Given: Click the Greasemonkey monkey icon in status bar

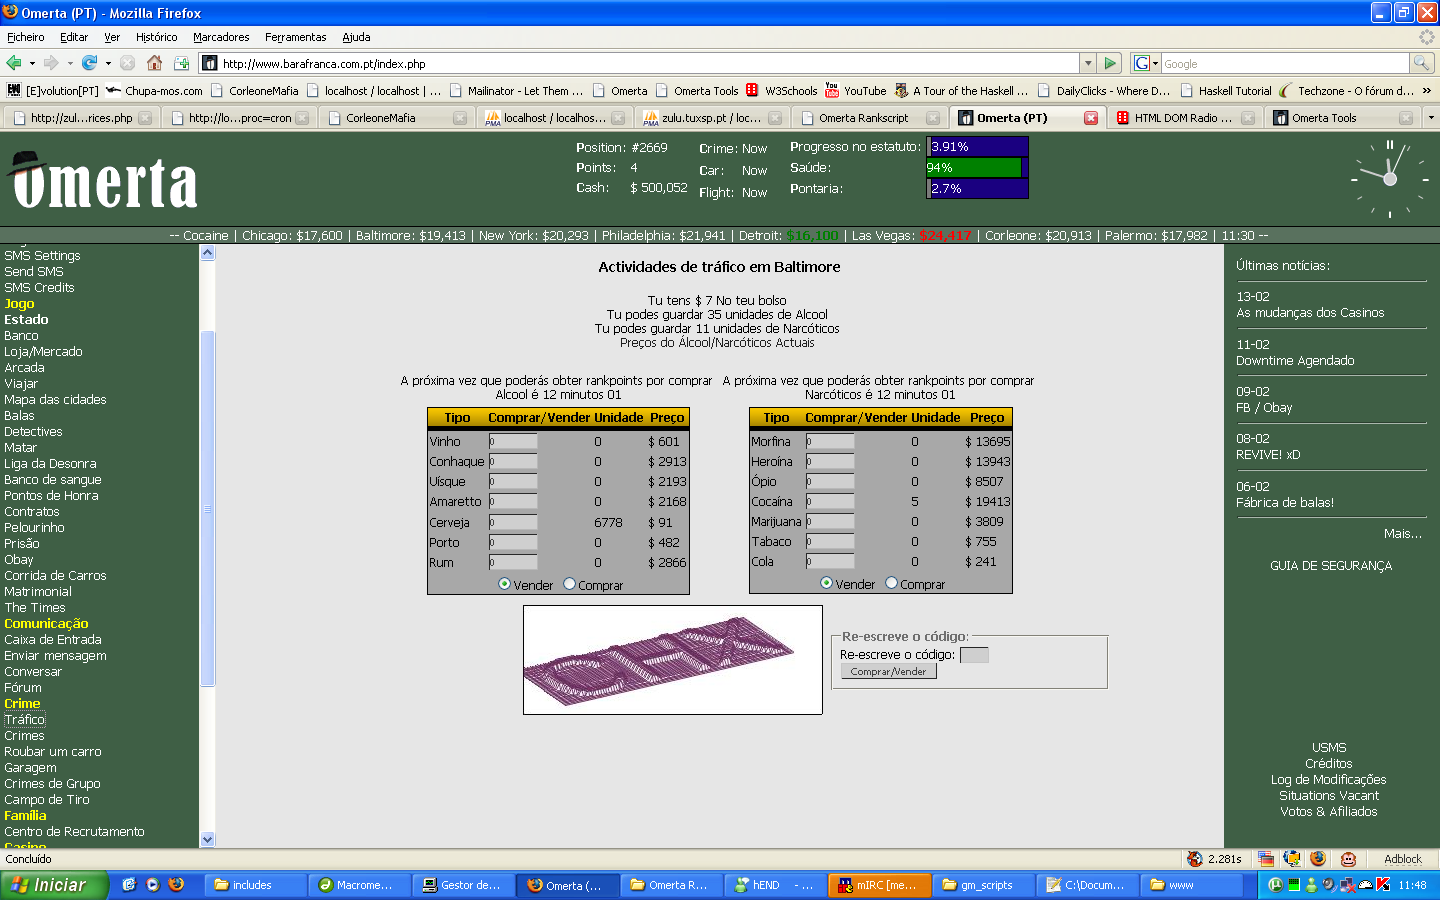Looking at the screenshot, I should tap(1348, 859).
